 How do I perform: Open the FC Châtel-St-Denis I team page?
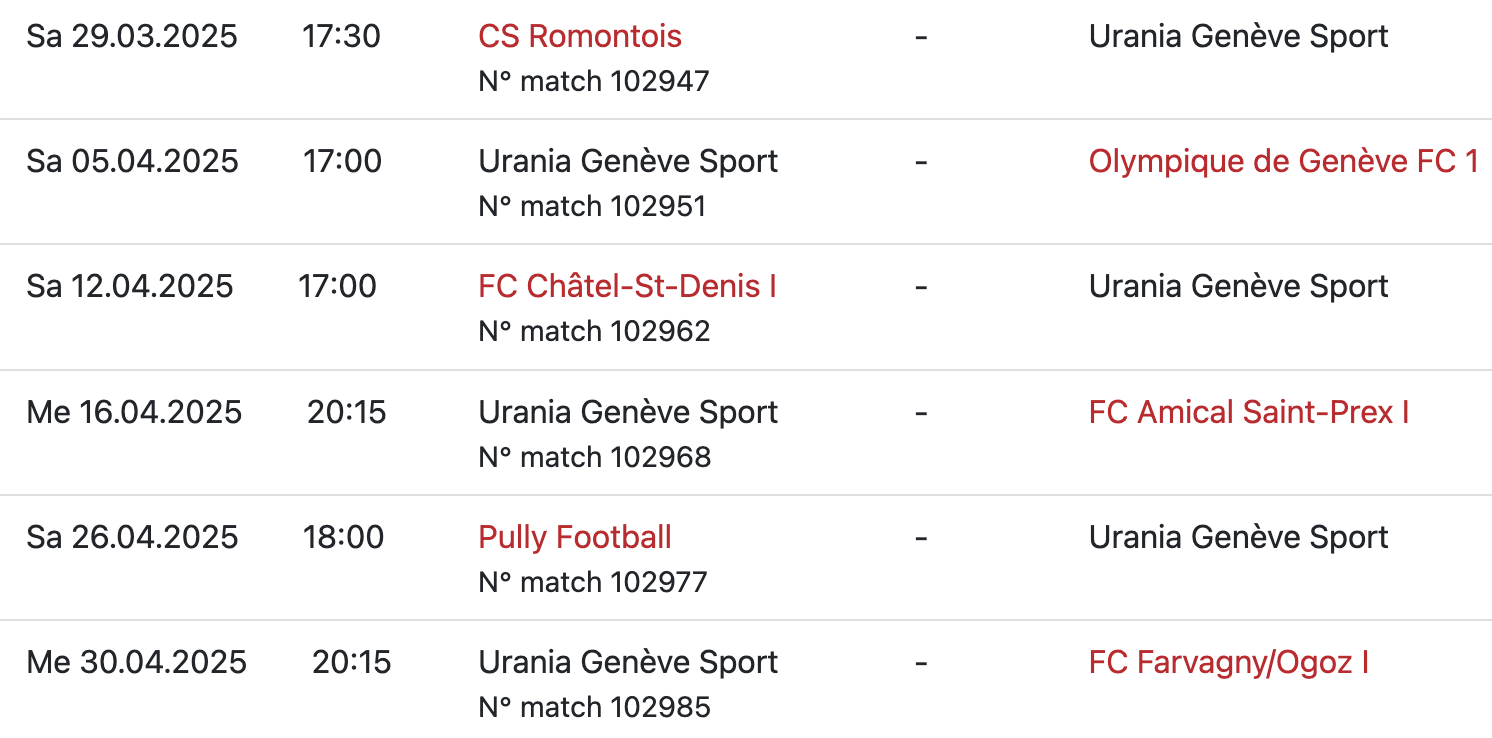[x=627, y=287]
